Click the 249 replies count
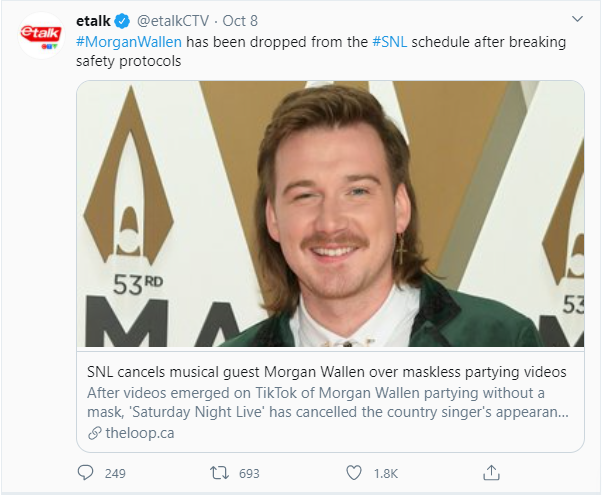Viewport: 602px width, 495px height. (x=115, y=472)
